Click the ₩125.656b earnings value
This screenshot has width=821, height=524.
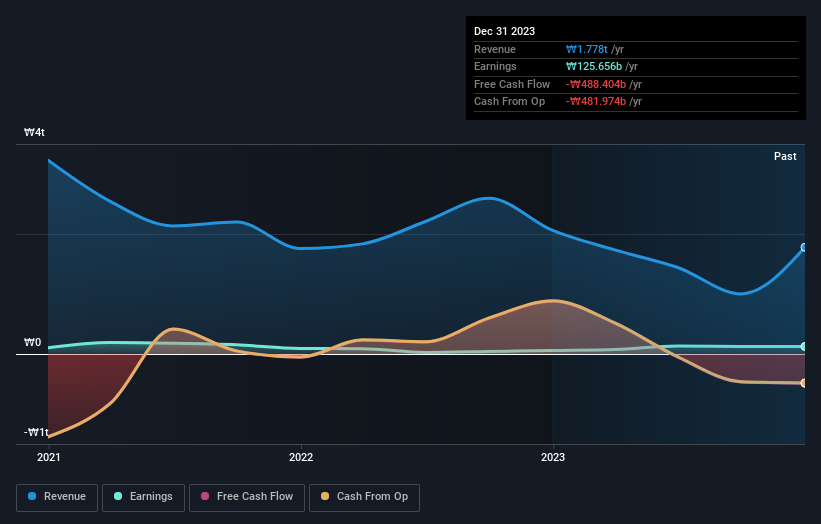[594, 66]
